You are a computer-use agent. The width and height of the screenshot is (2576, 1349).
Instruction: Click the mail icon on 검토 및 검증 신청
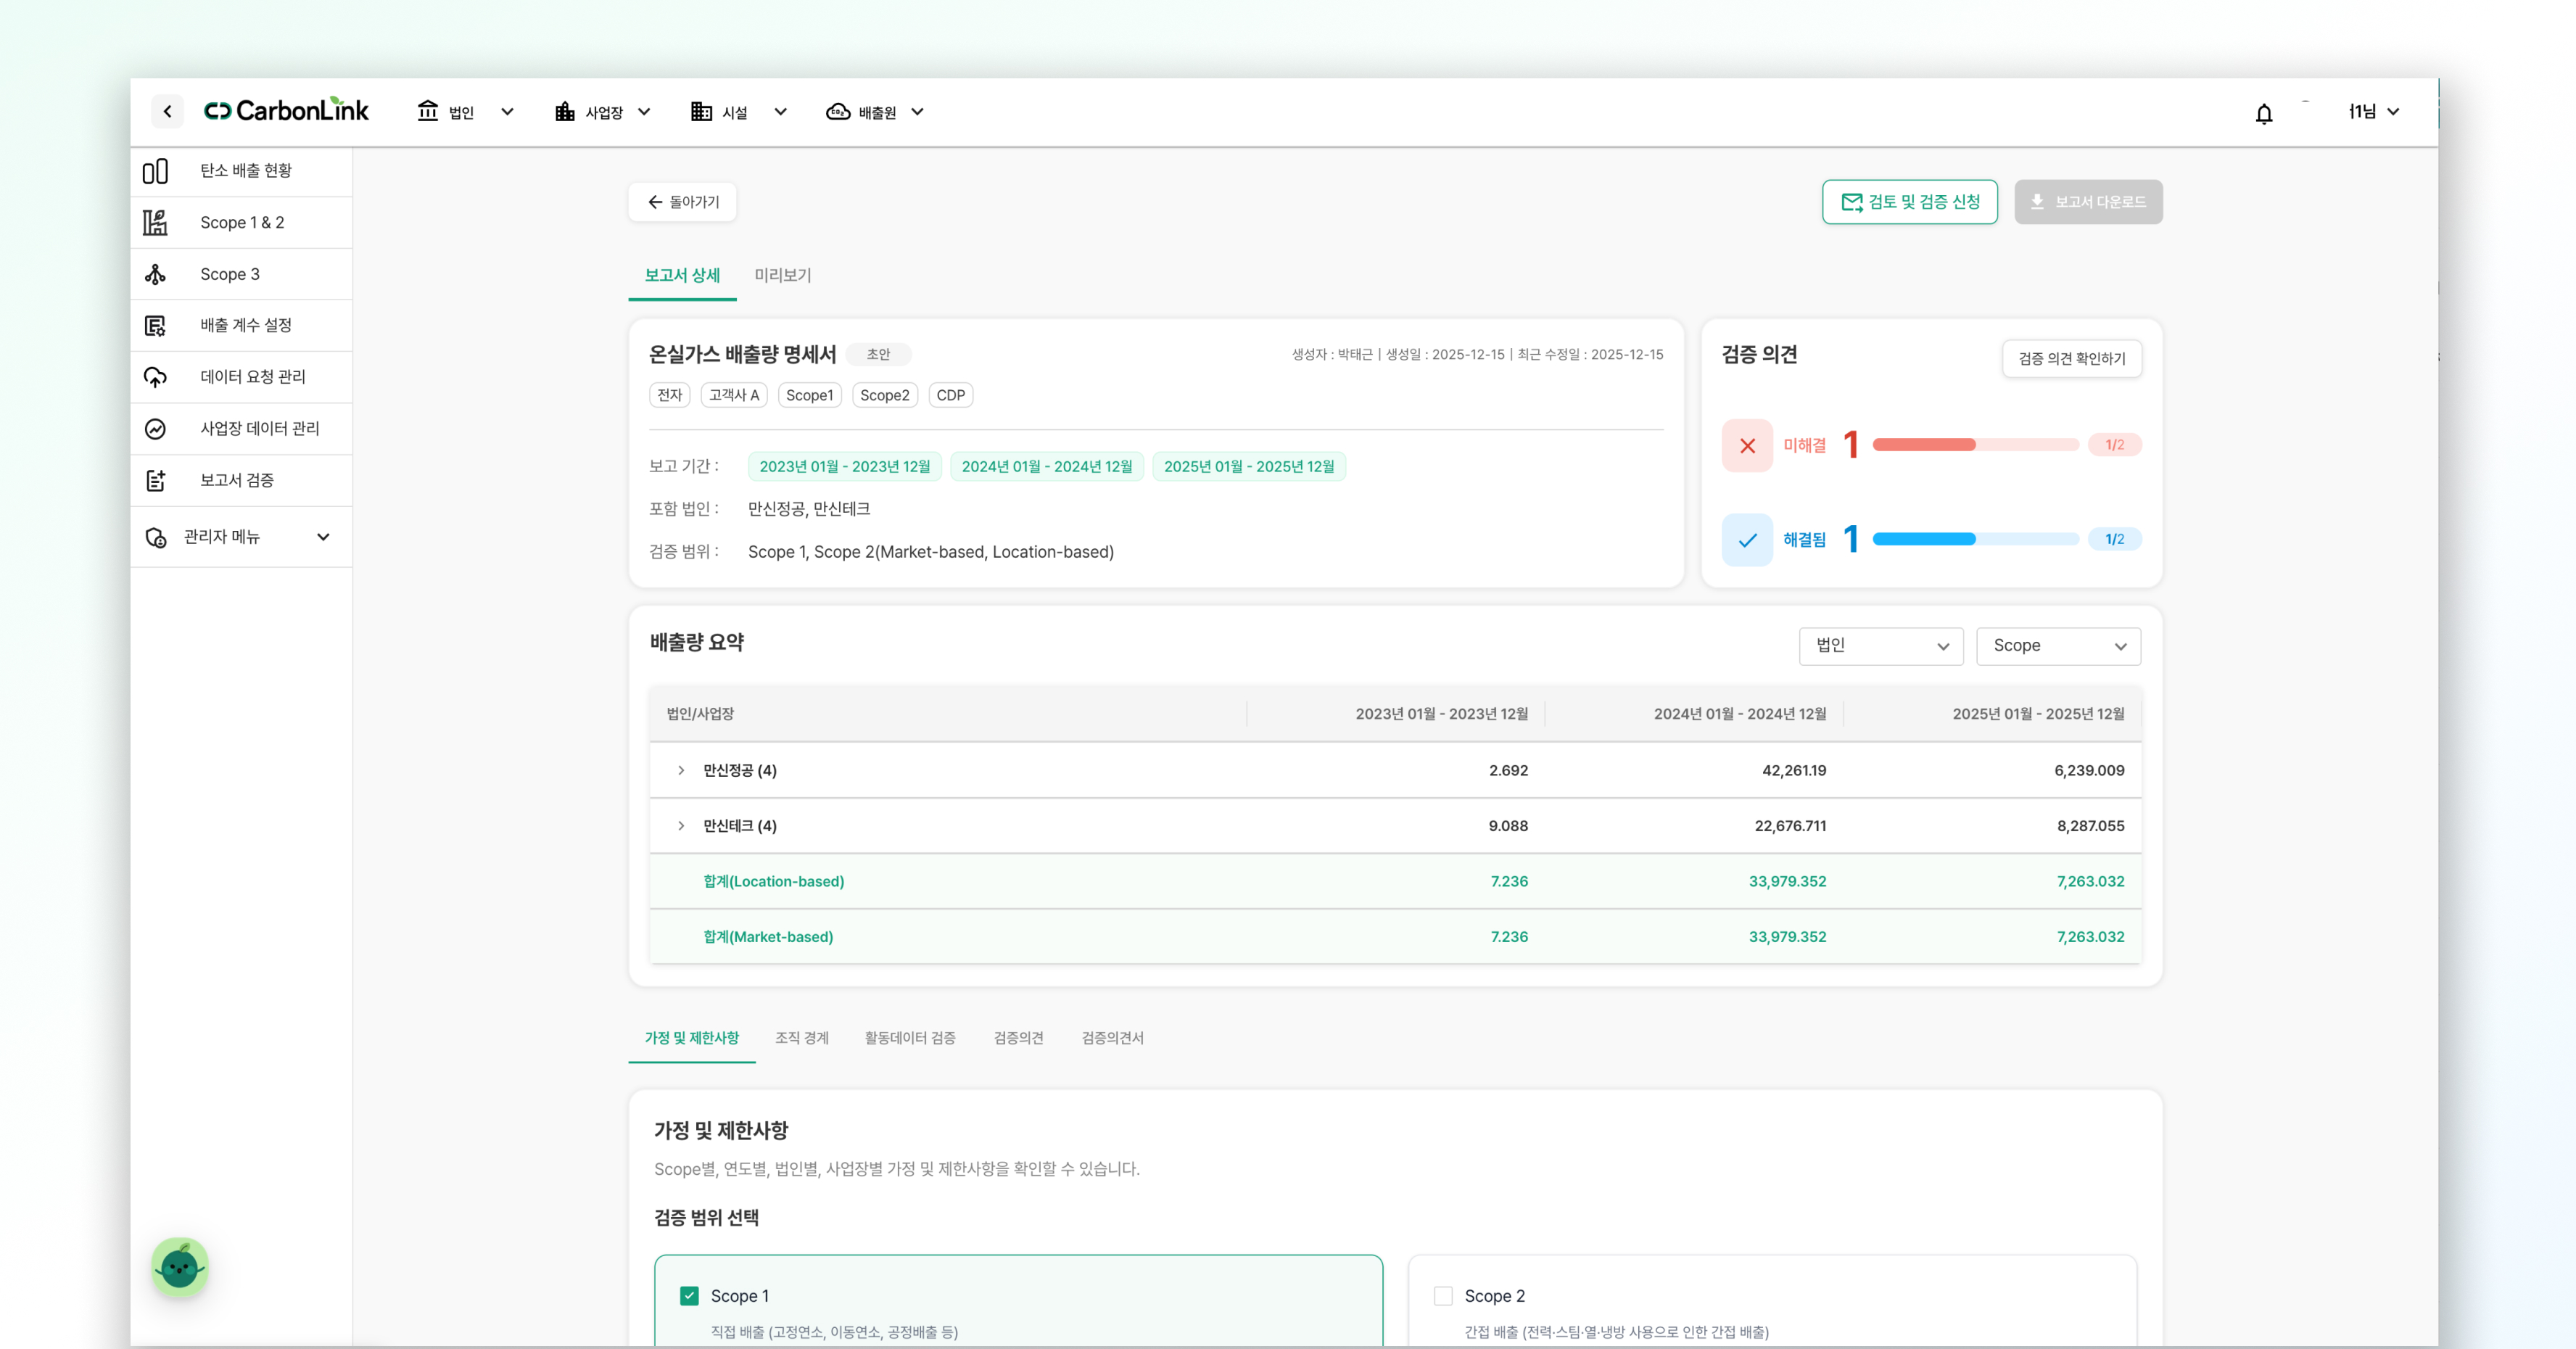pyautogui.click(x=1852, y=203)
